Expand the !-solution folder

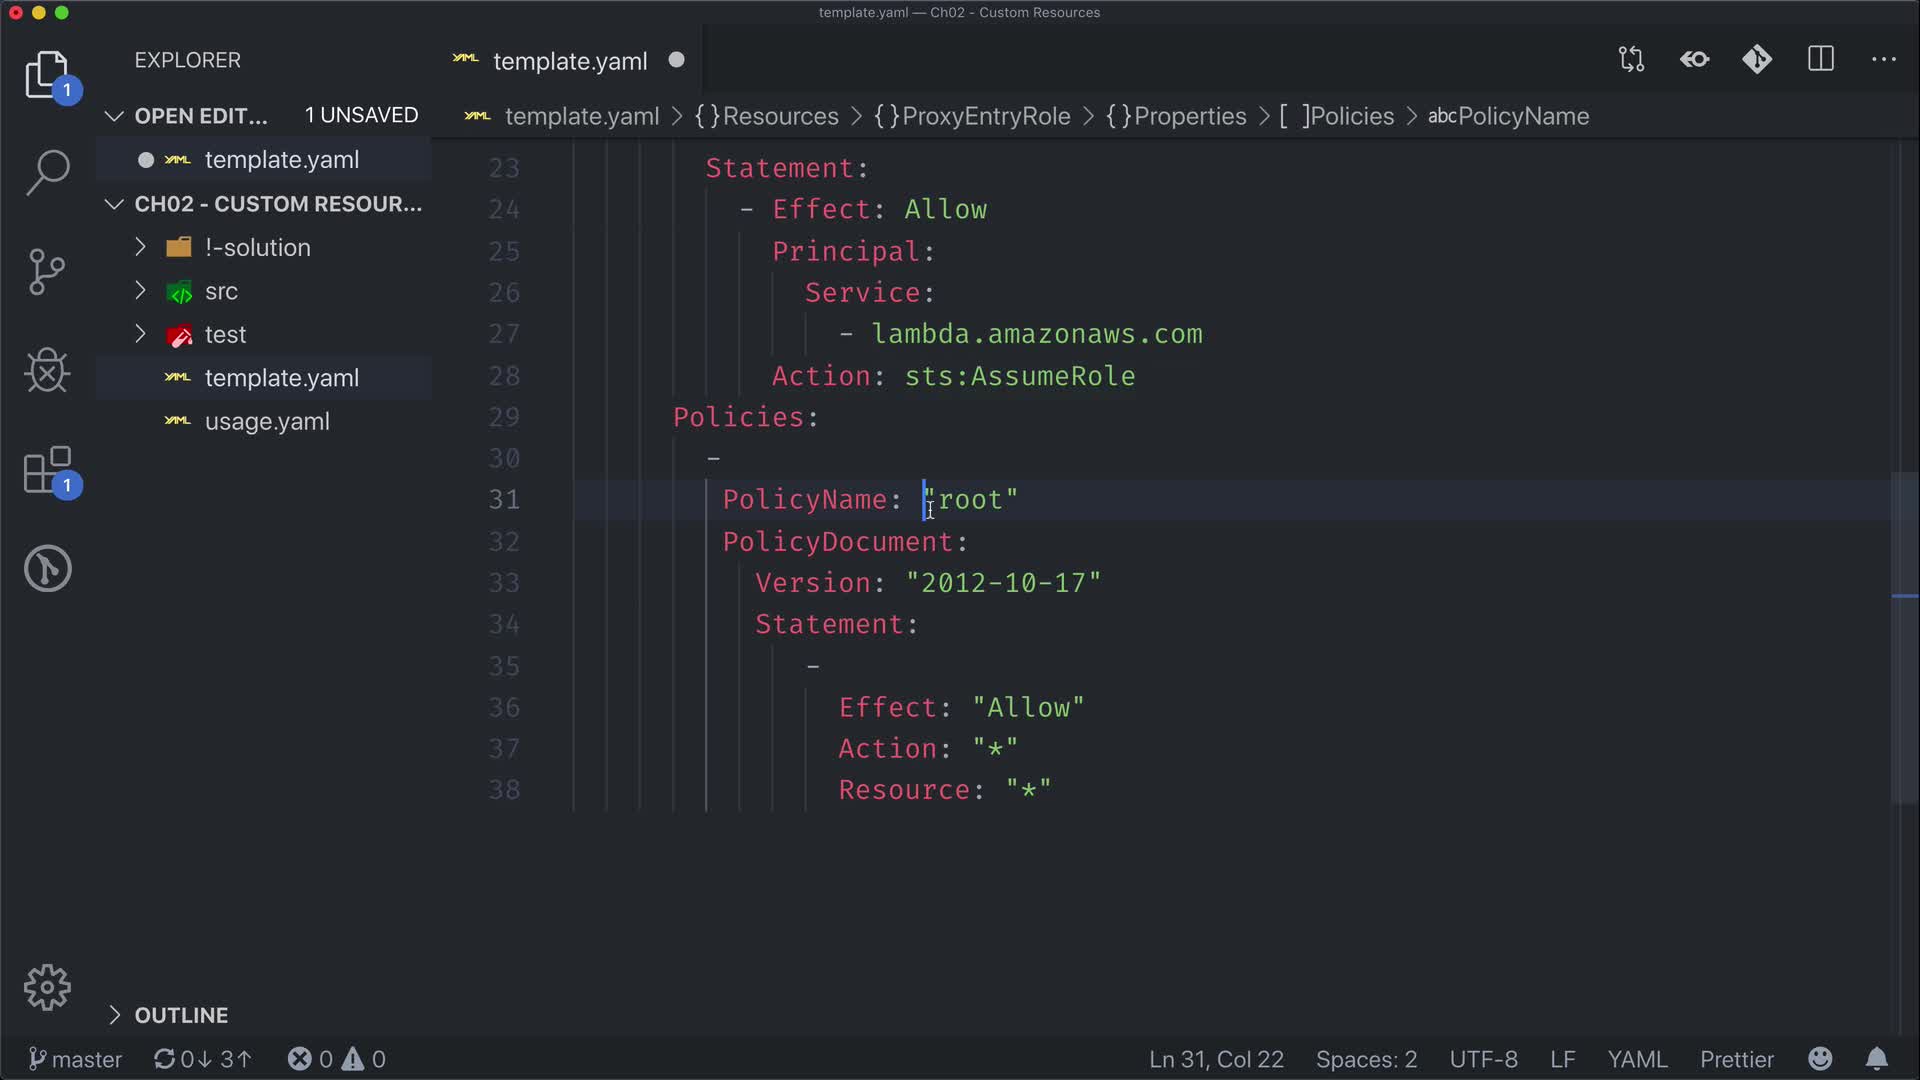click(257, 248)
